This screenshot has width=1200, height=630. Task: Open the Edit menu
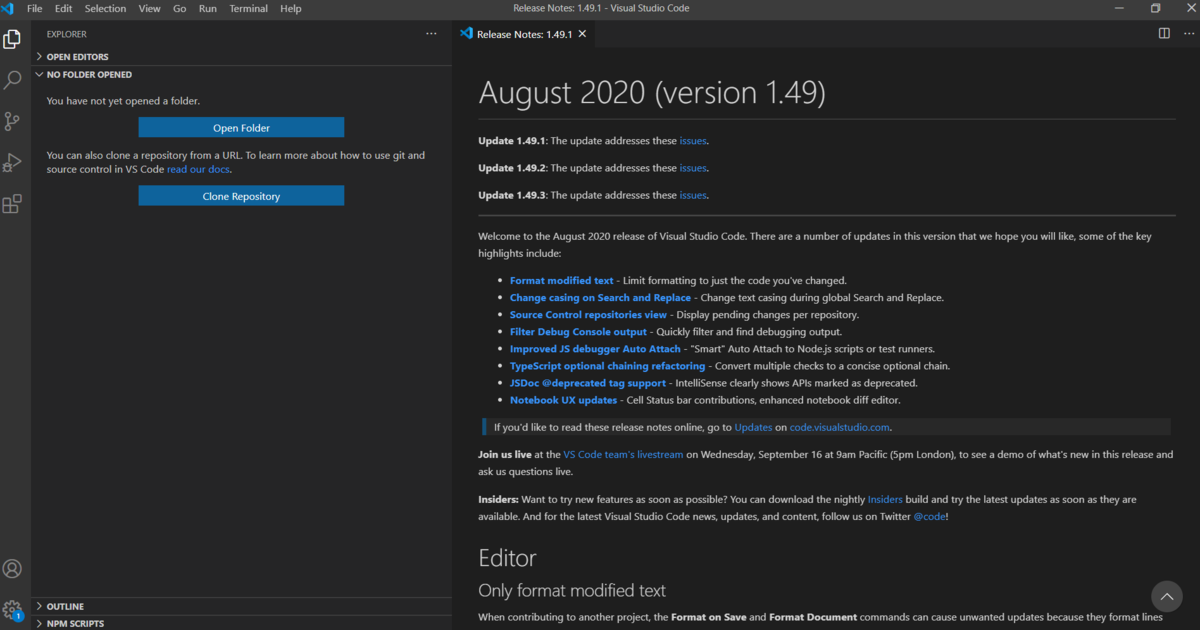(64, 8)
